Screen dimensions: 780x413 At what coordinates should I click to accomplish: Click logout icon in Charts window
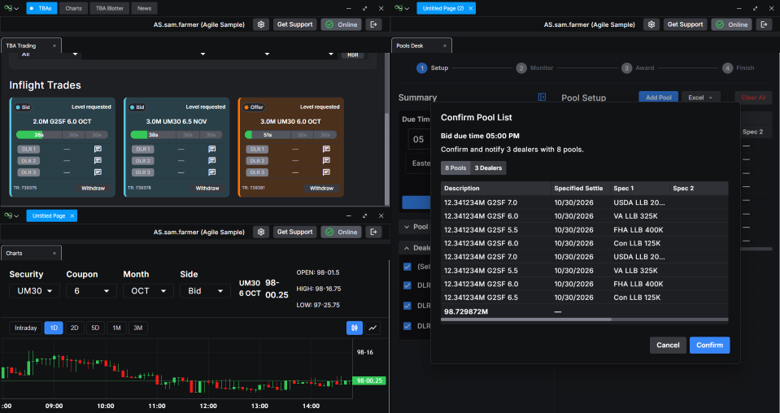click(374, 232)
